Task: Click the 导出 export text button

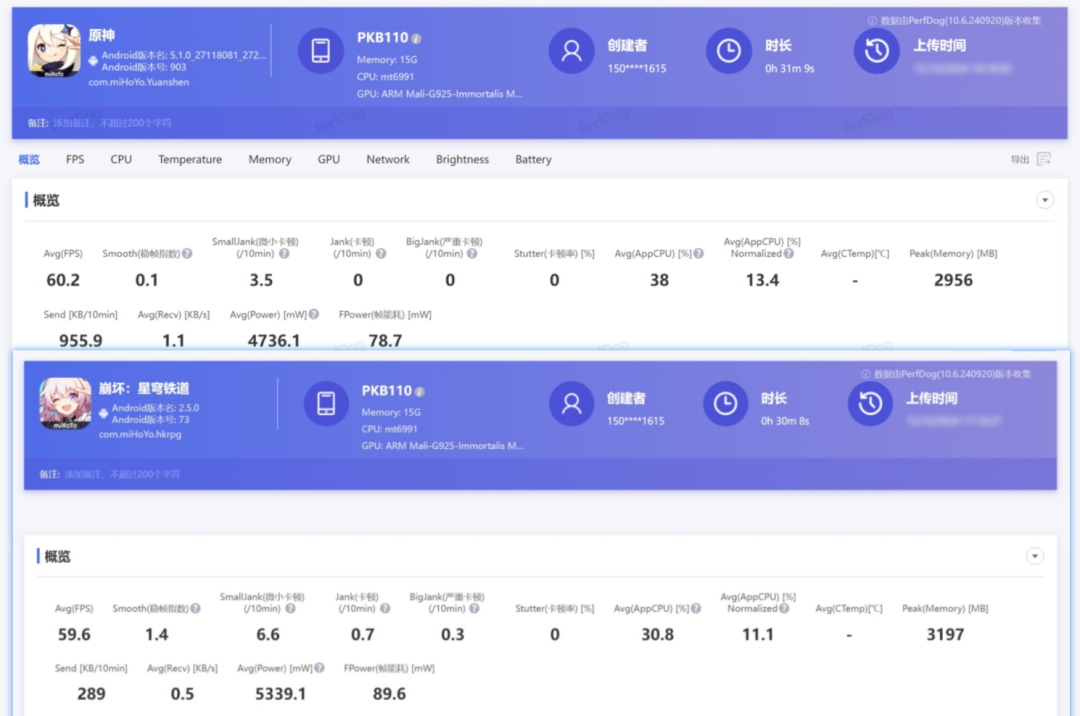Action: (x=1019, y=159)
